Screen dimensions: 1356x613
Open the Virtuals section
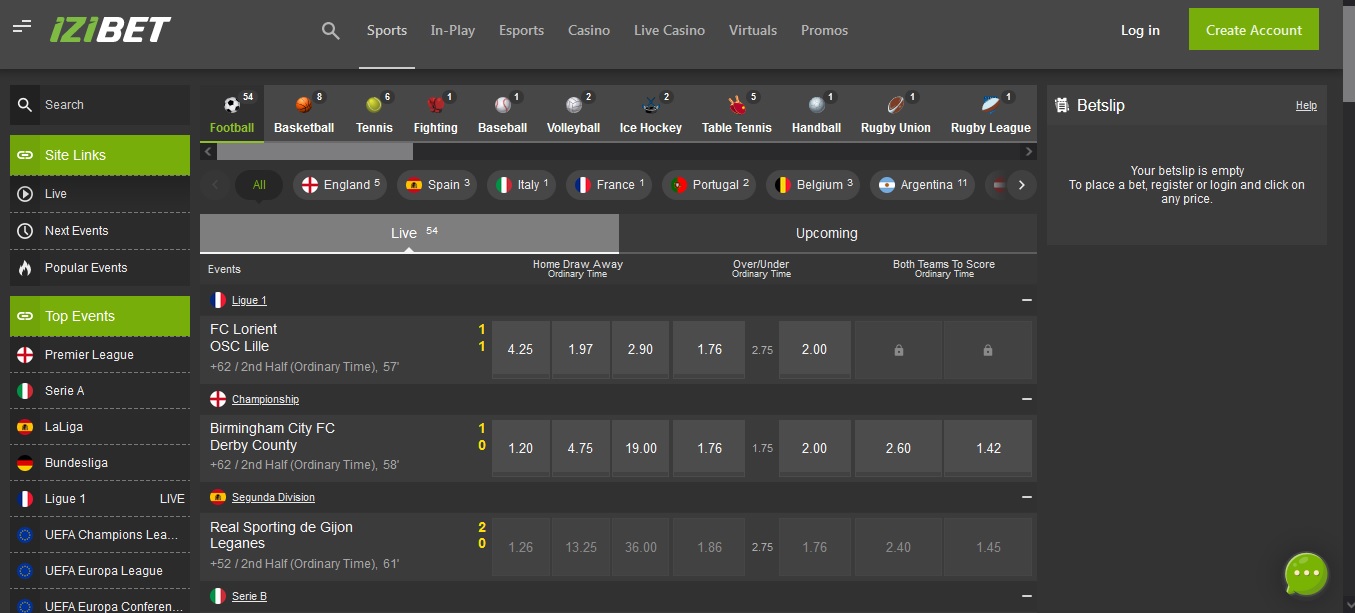point(753,31)
